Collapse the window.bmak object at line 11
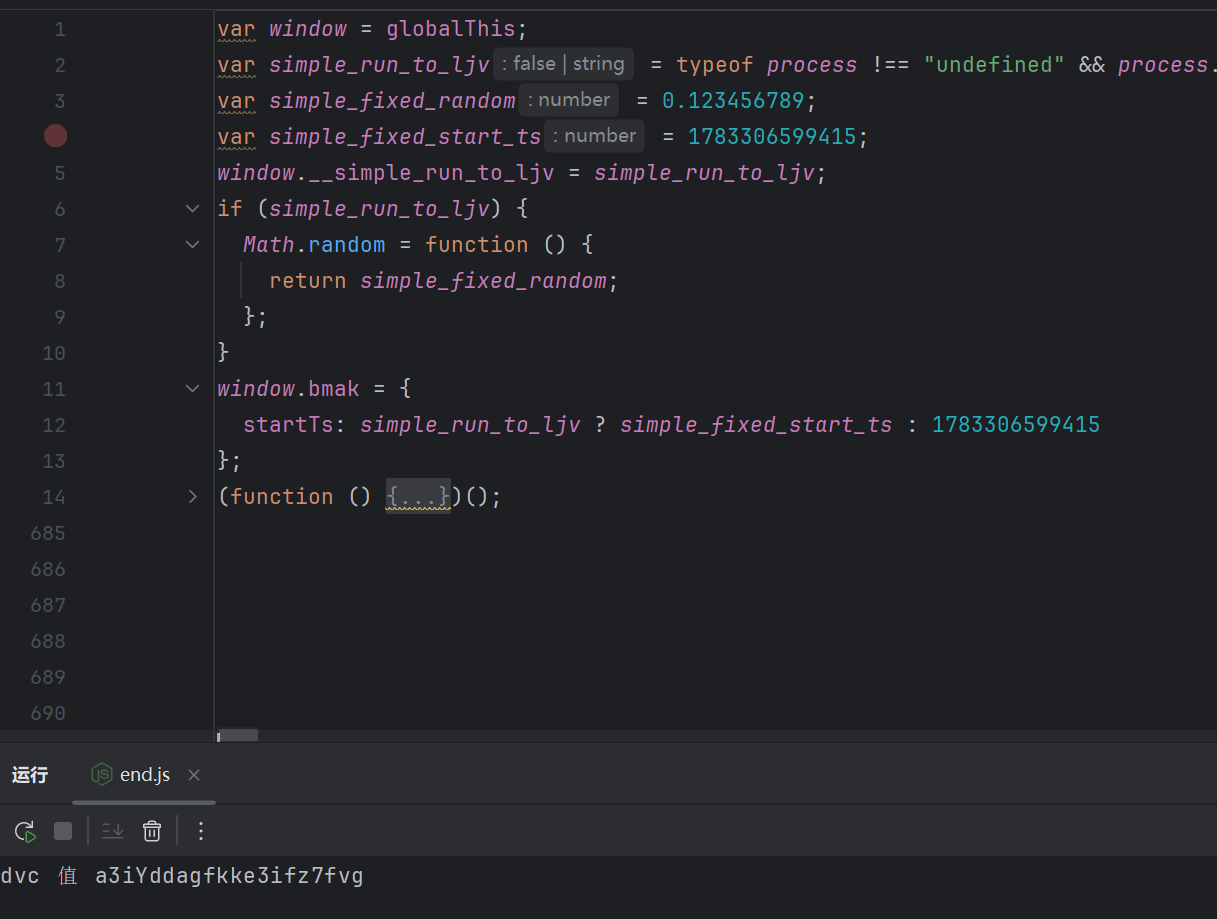 [193, 389]
